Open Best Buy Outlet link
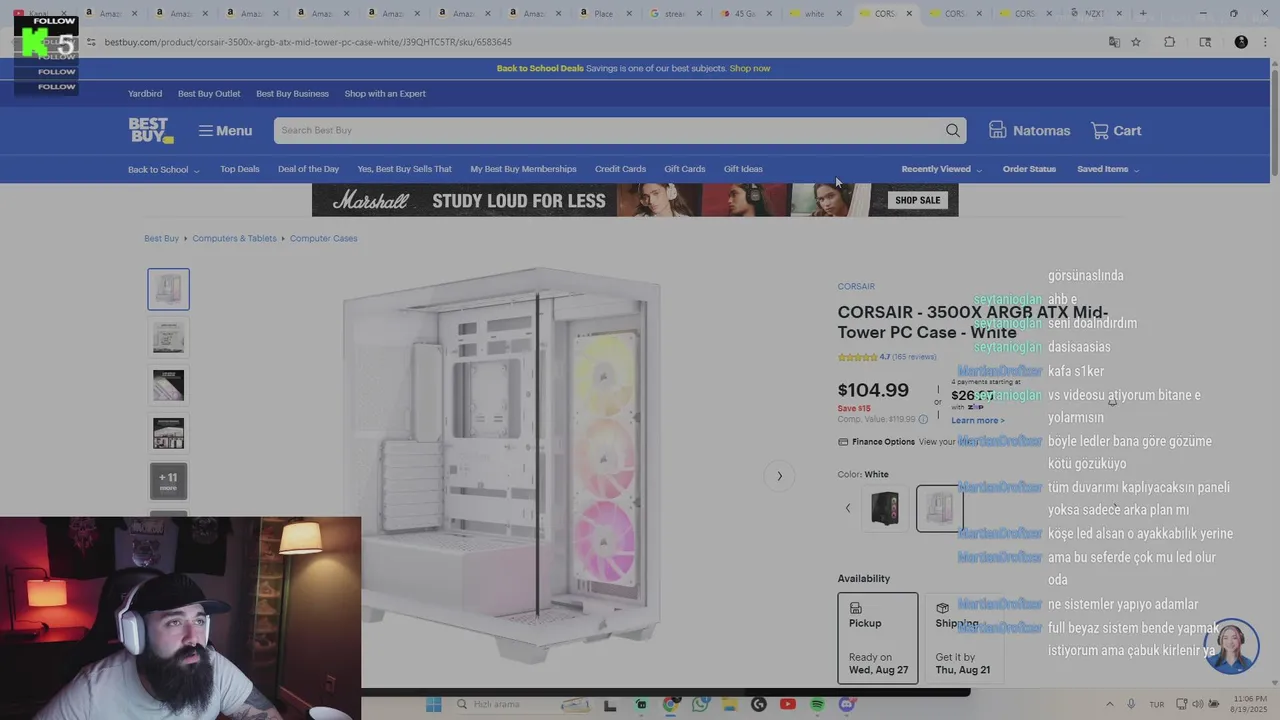Image resolution: width=1280 pixels, height=720 pixels. (x=209, y=94)
